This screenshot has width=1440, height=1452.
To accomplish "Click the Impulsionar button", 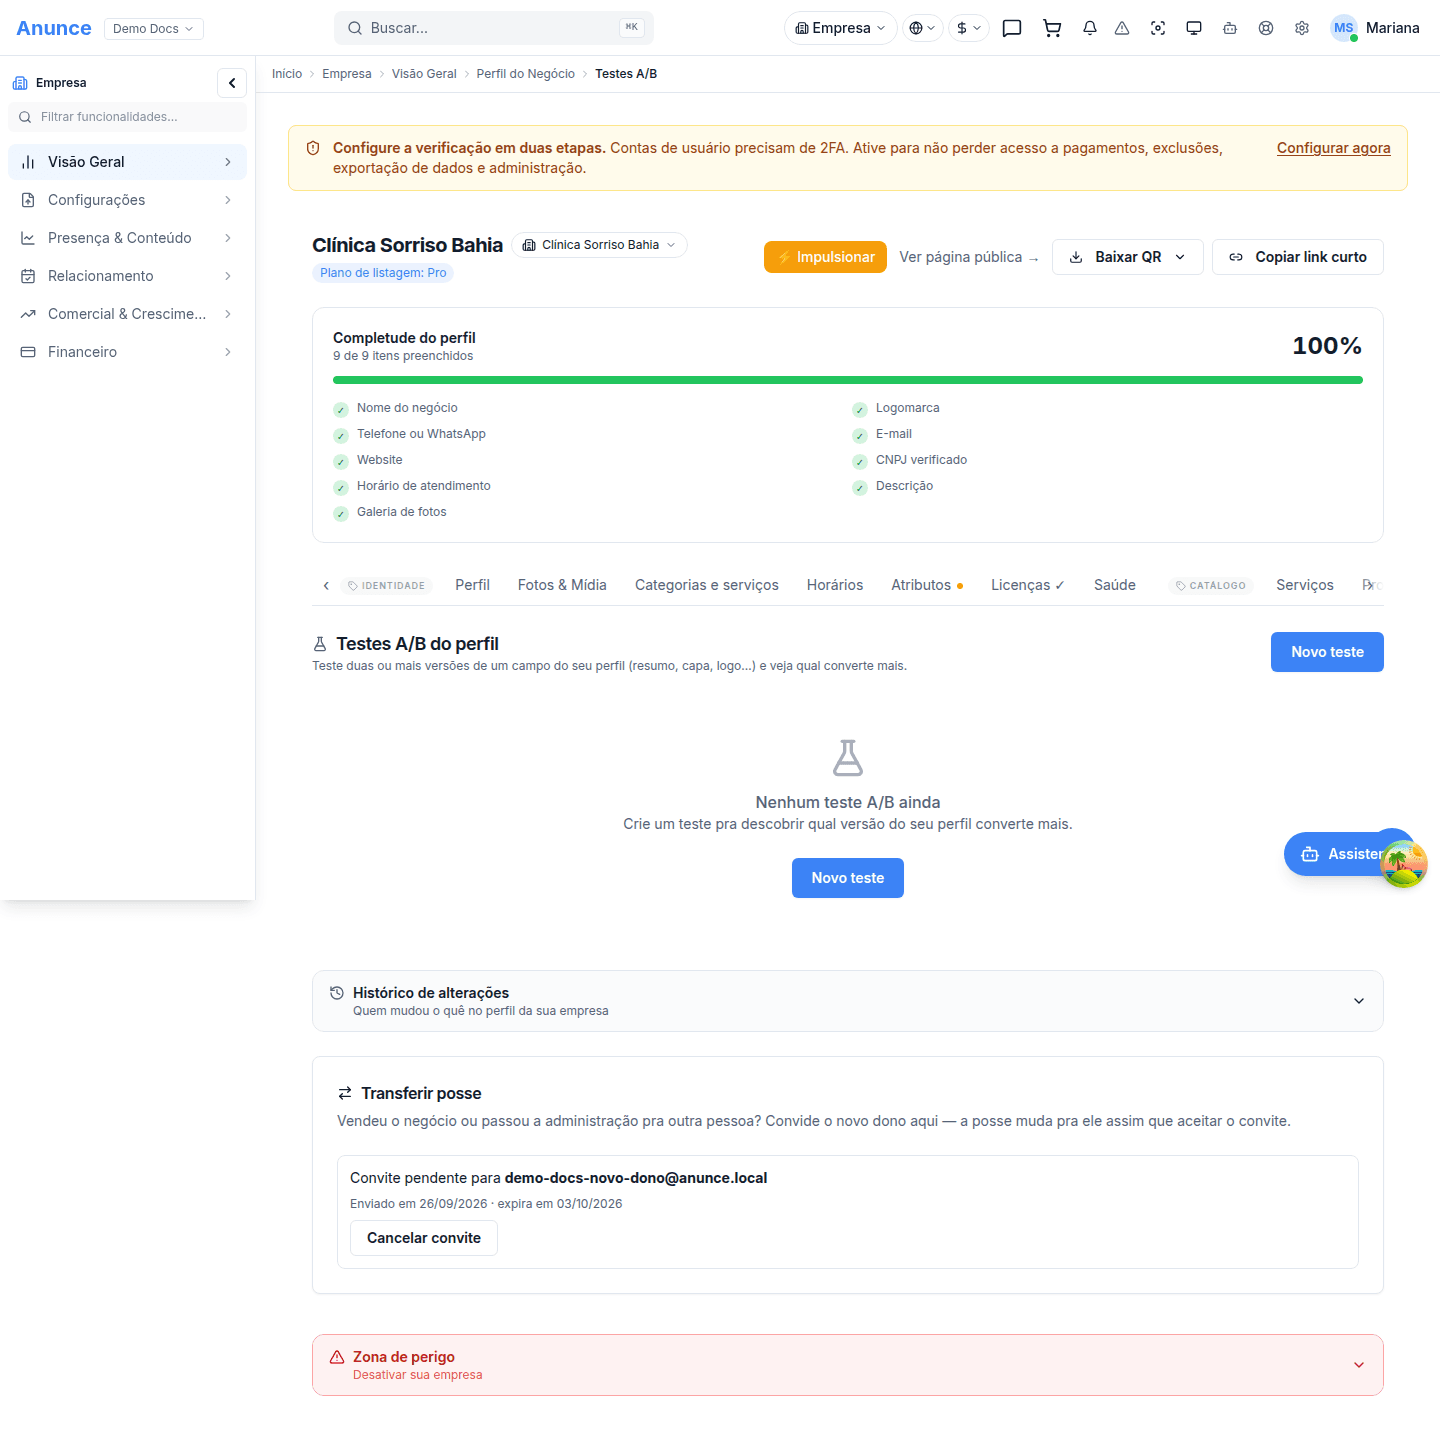I will coord(826,257).
